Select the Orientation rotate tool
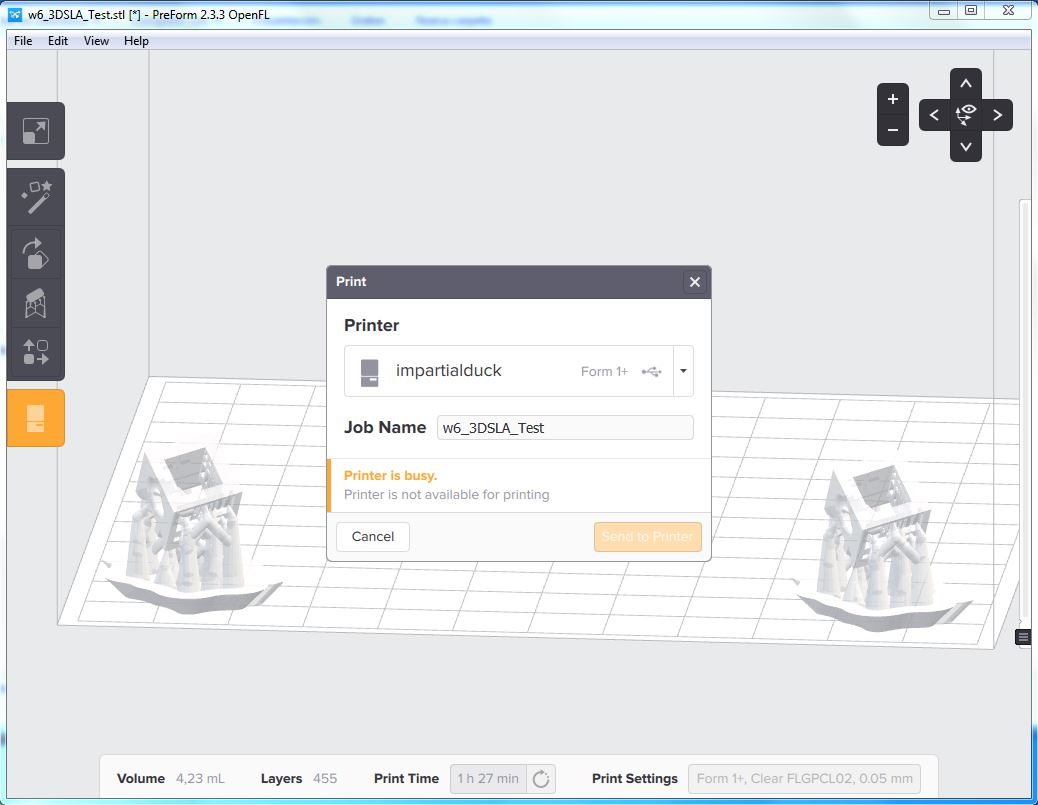This screenshot has width=1038, height=805. [x=36, y=254]
